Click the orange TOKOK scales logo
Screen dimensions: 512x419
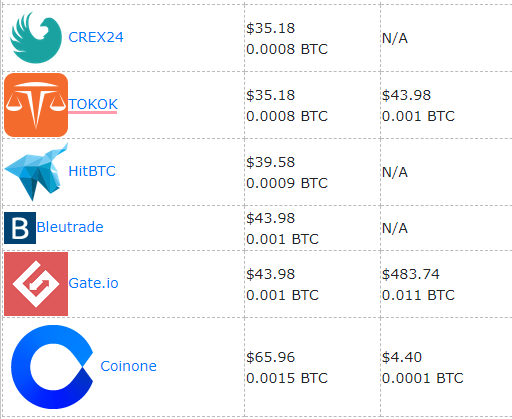pyautogui.click(x=36, y=105)
